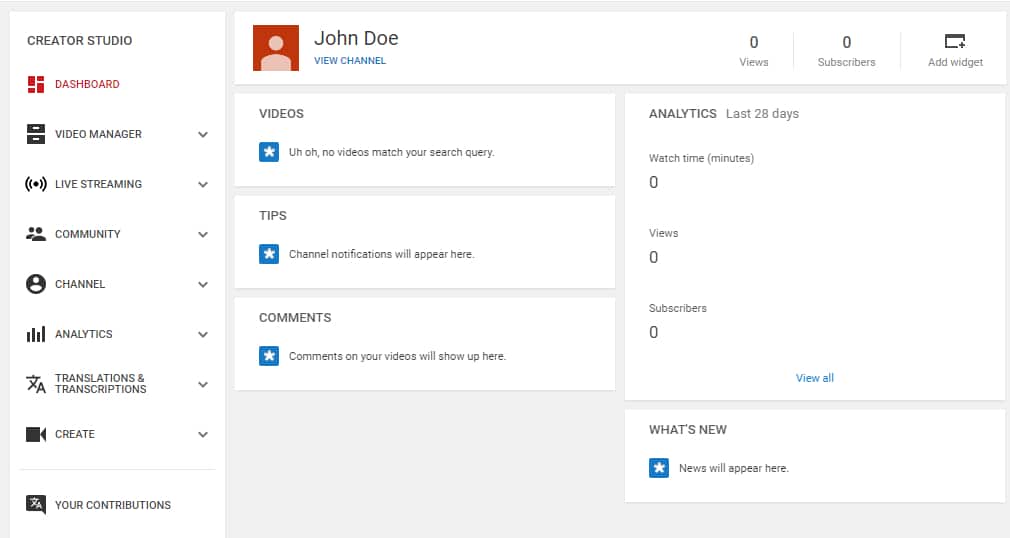The width and height of the screenshot is (1010, 538).
Task: Expand the Channel section chevron
Action: pos(203,285)
